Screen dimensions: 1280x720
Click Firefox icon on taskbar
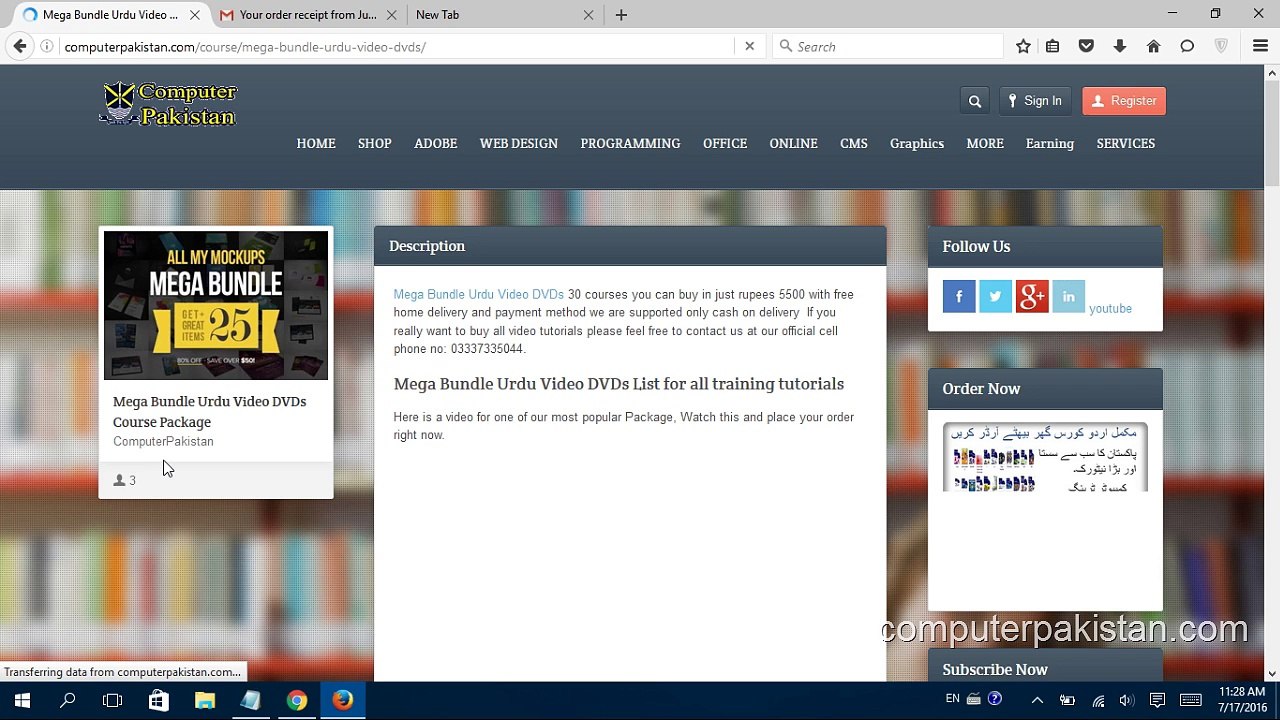point(343,700)
